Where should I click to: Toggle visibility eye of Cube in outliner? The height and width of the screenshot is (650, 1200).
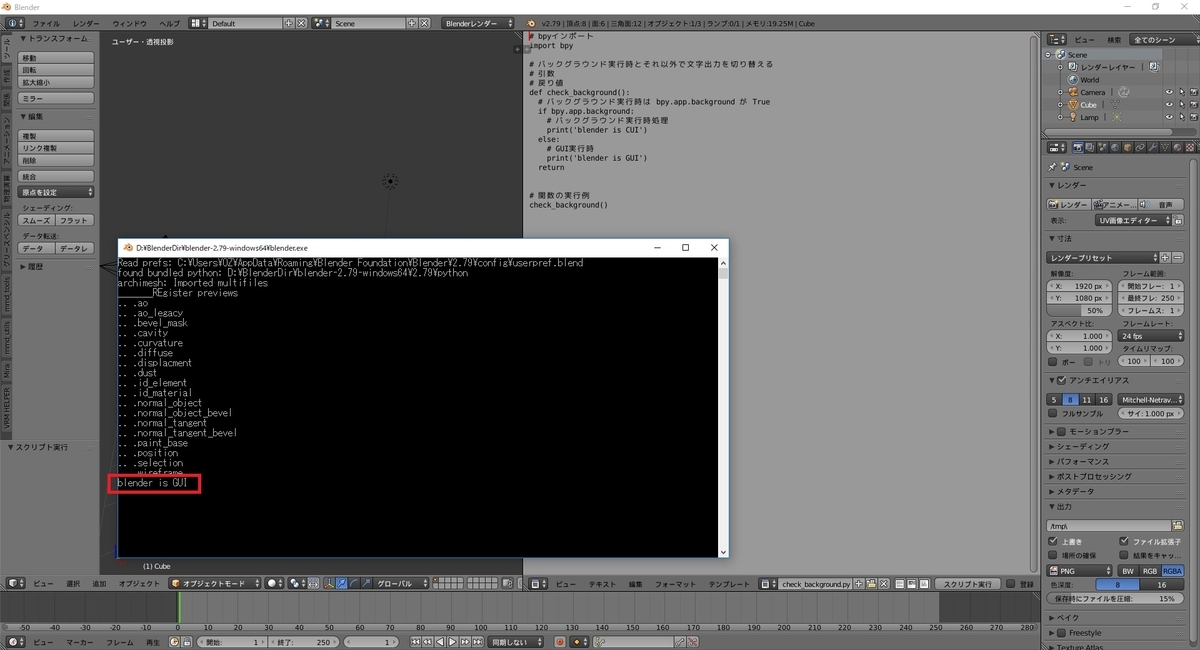(x=1169, y=104)
